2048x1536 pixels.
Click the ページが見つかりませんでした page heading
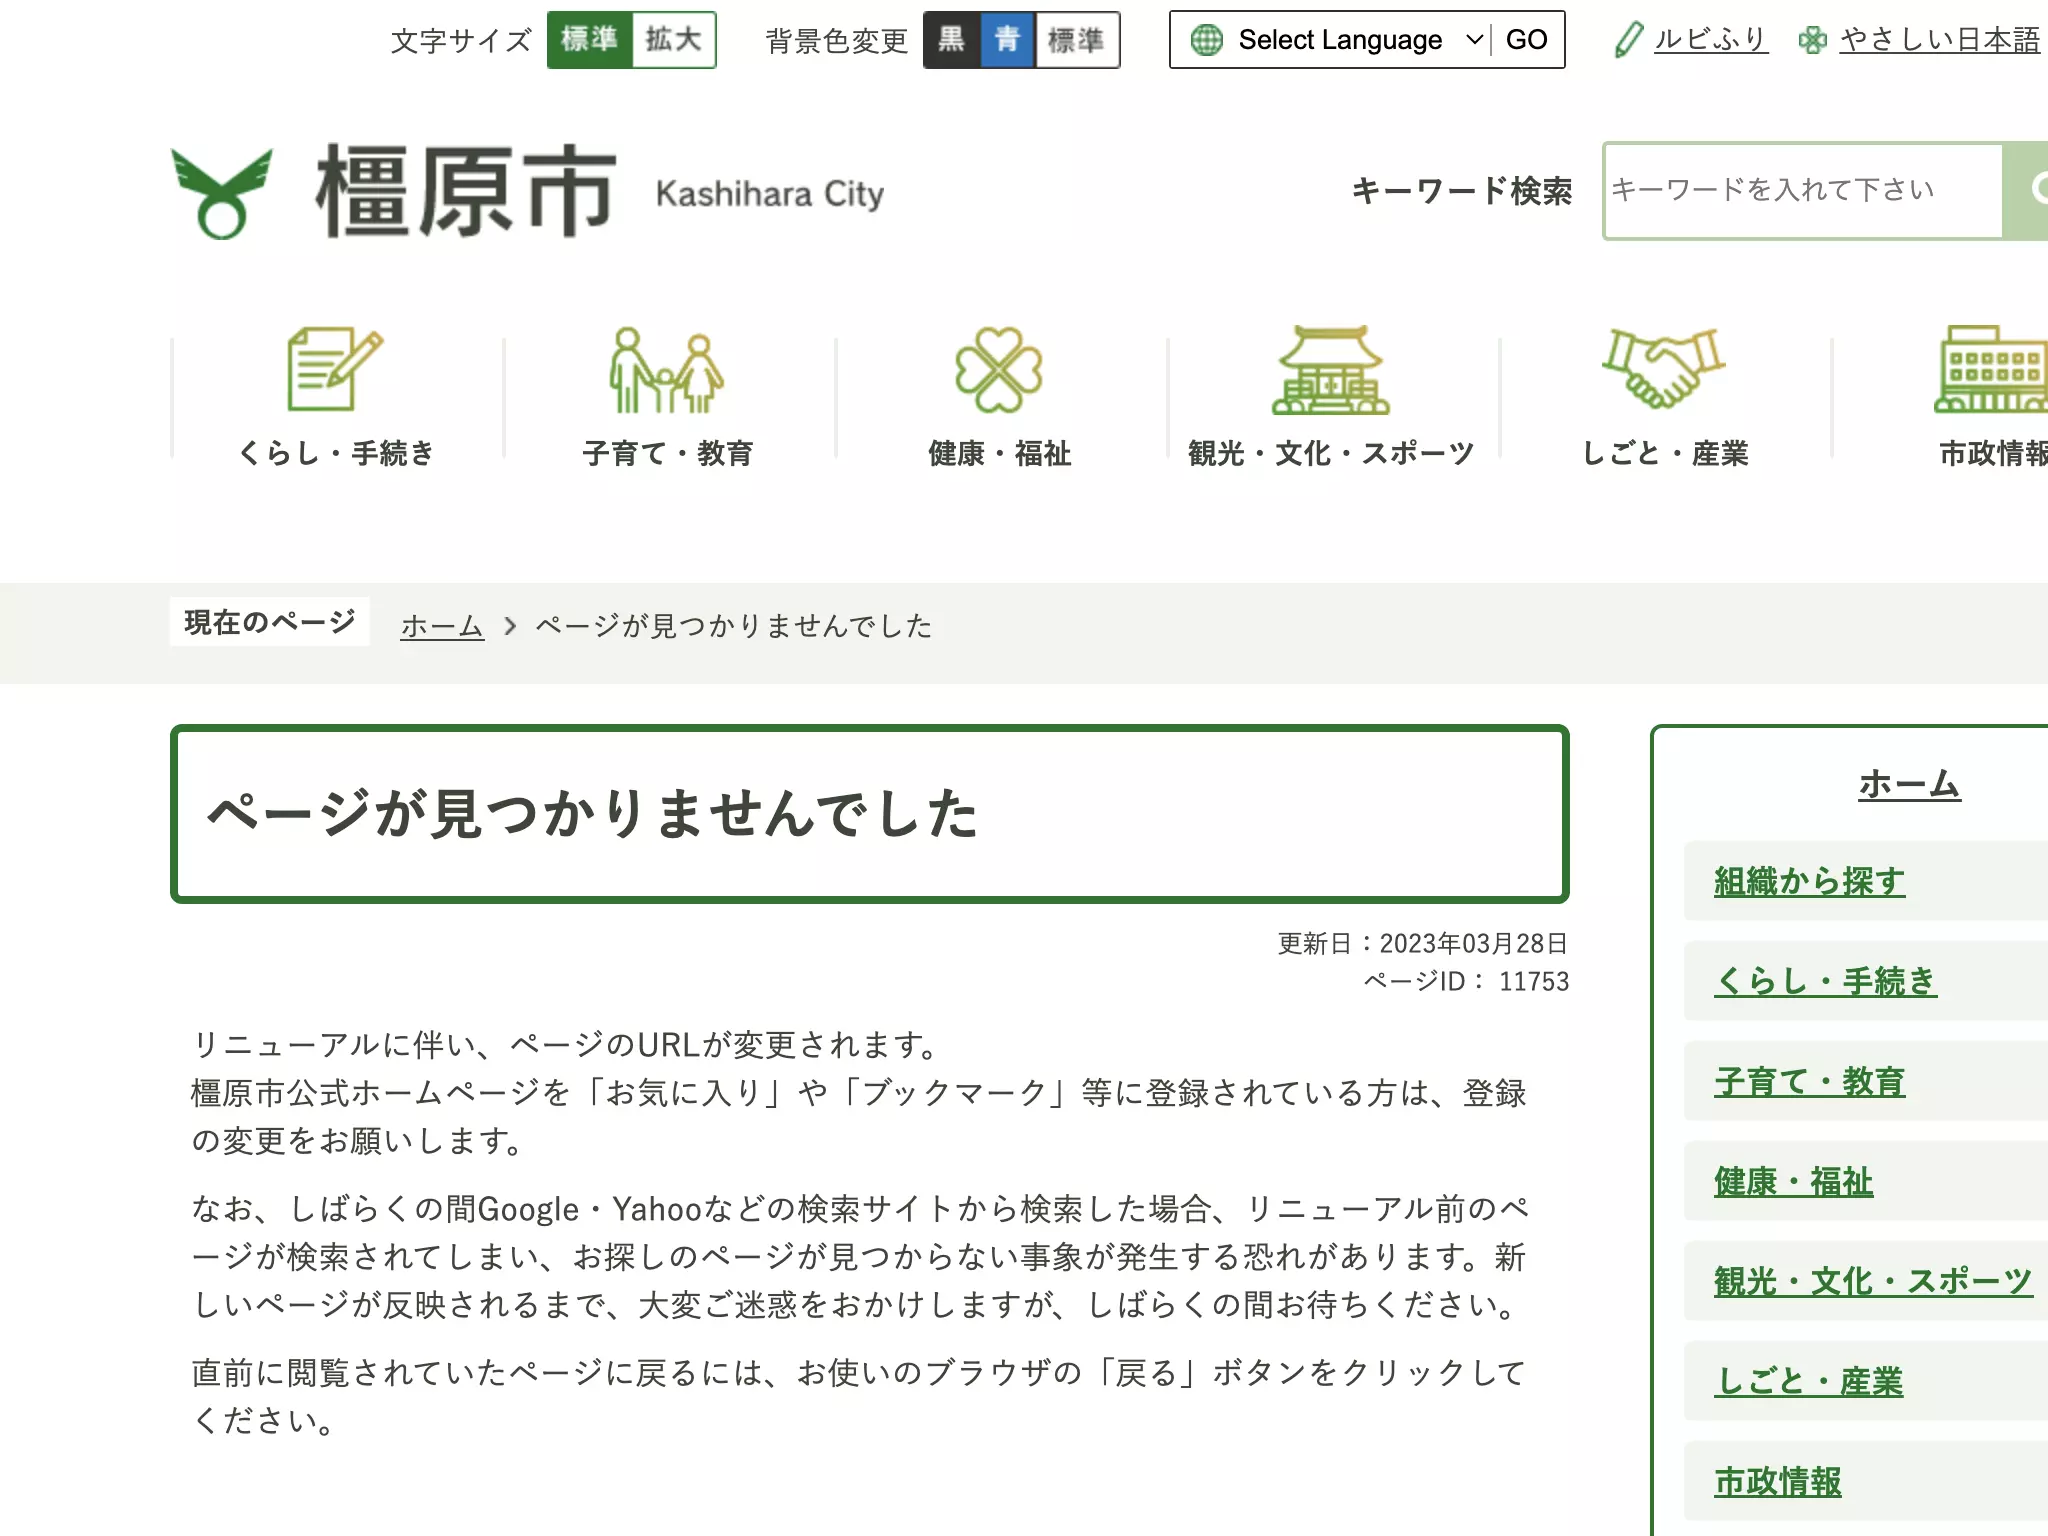tap(592, 813)
